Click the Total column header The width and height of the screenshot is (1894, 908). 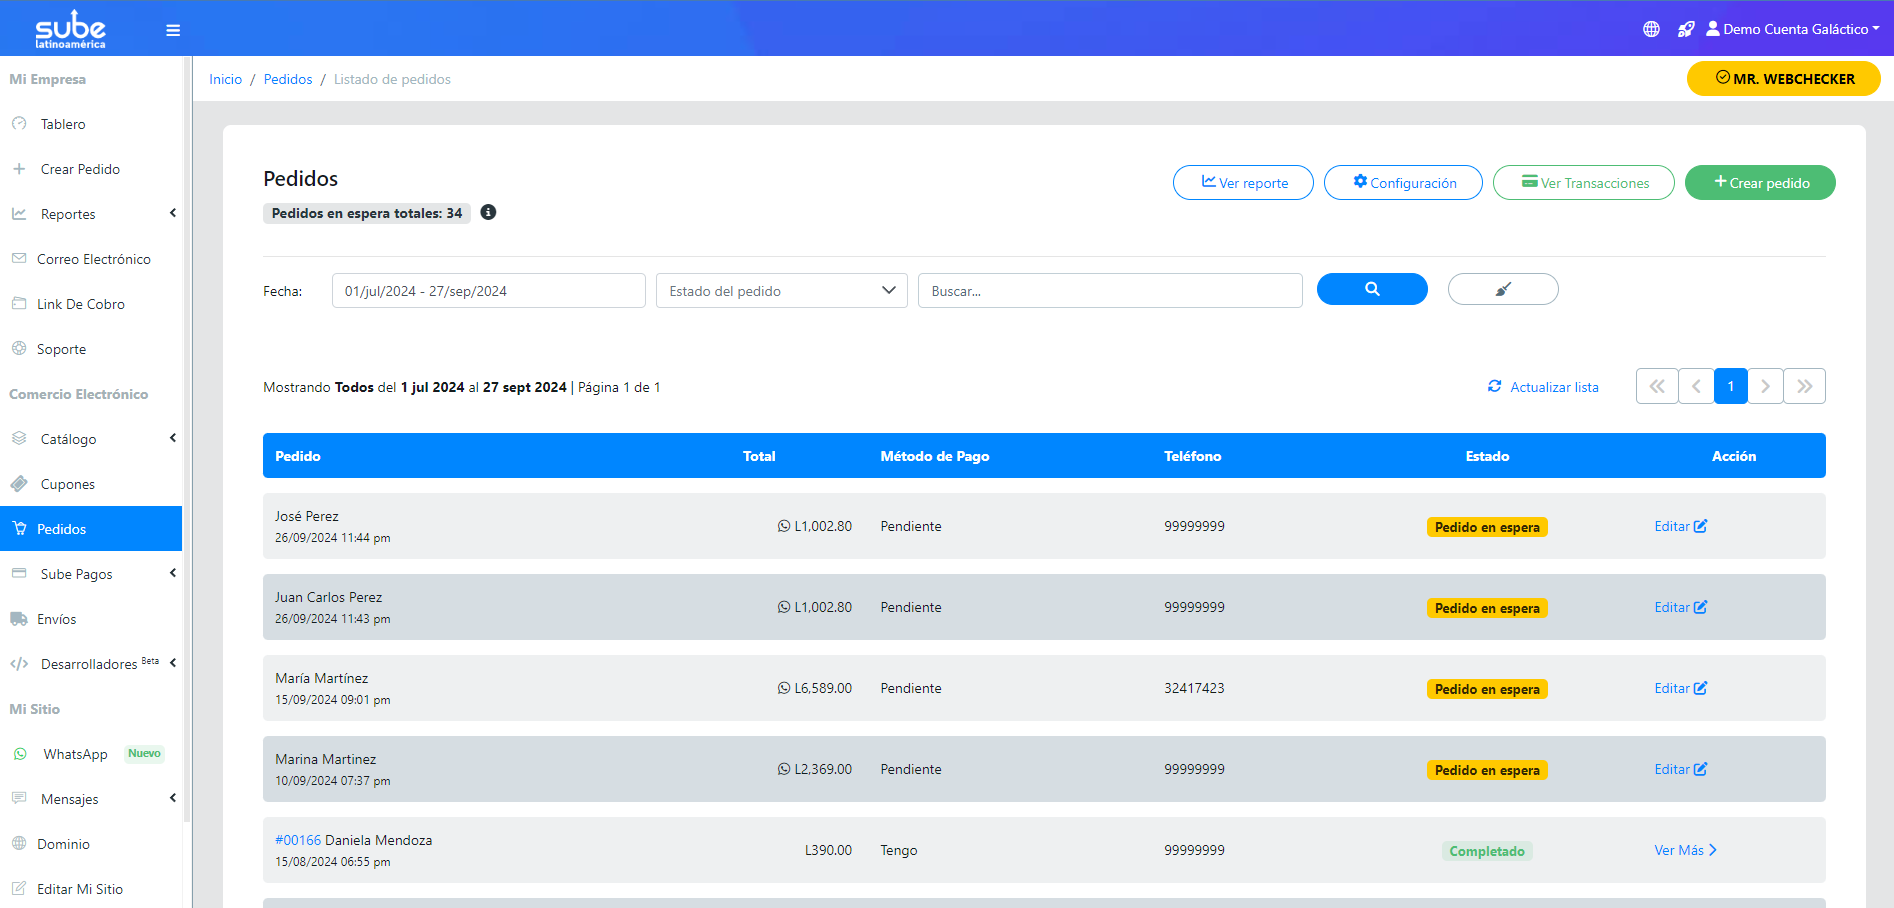coord(759,456)
